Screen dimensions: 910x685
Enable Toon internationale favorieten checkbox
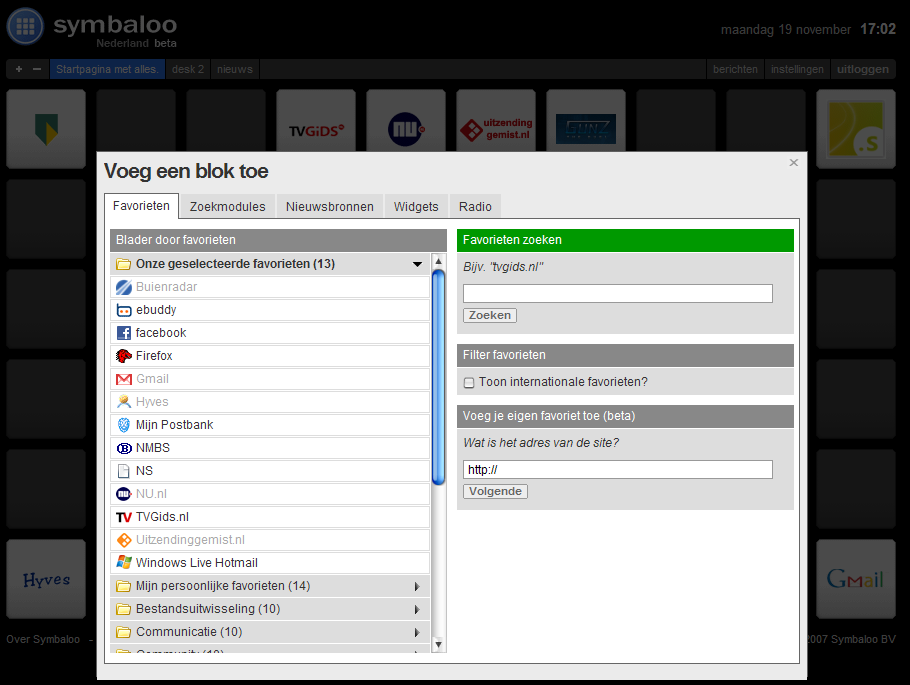[469, 383]
